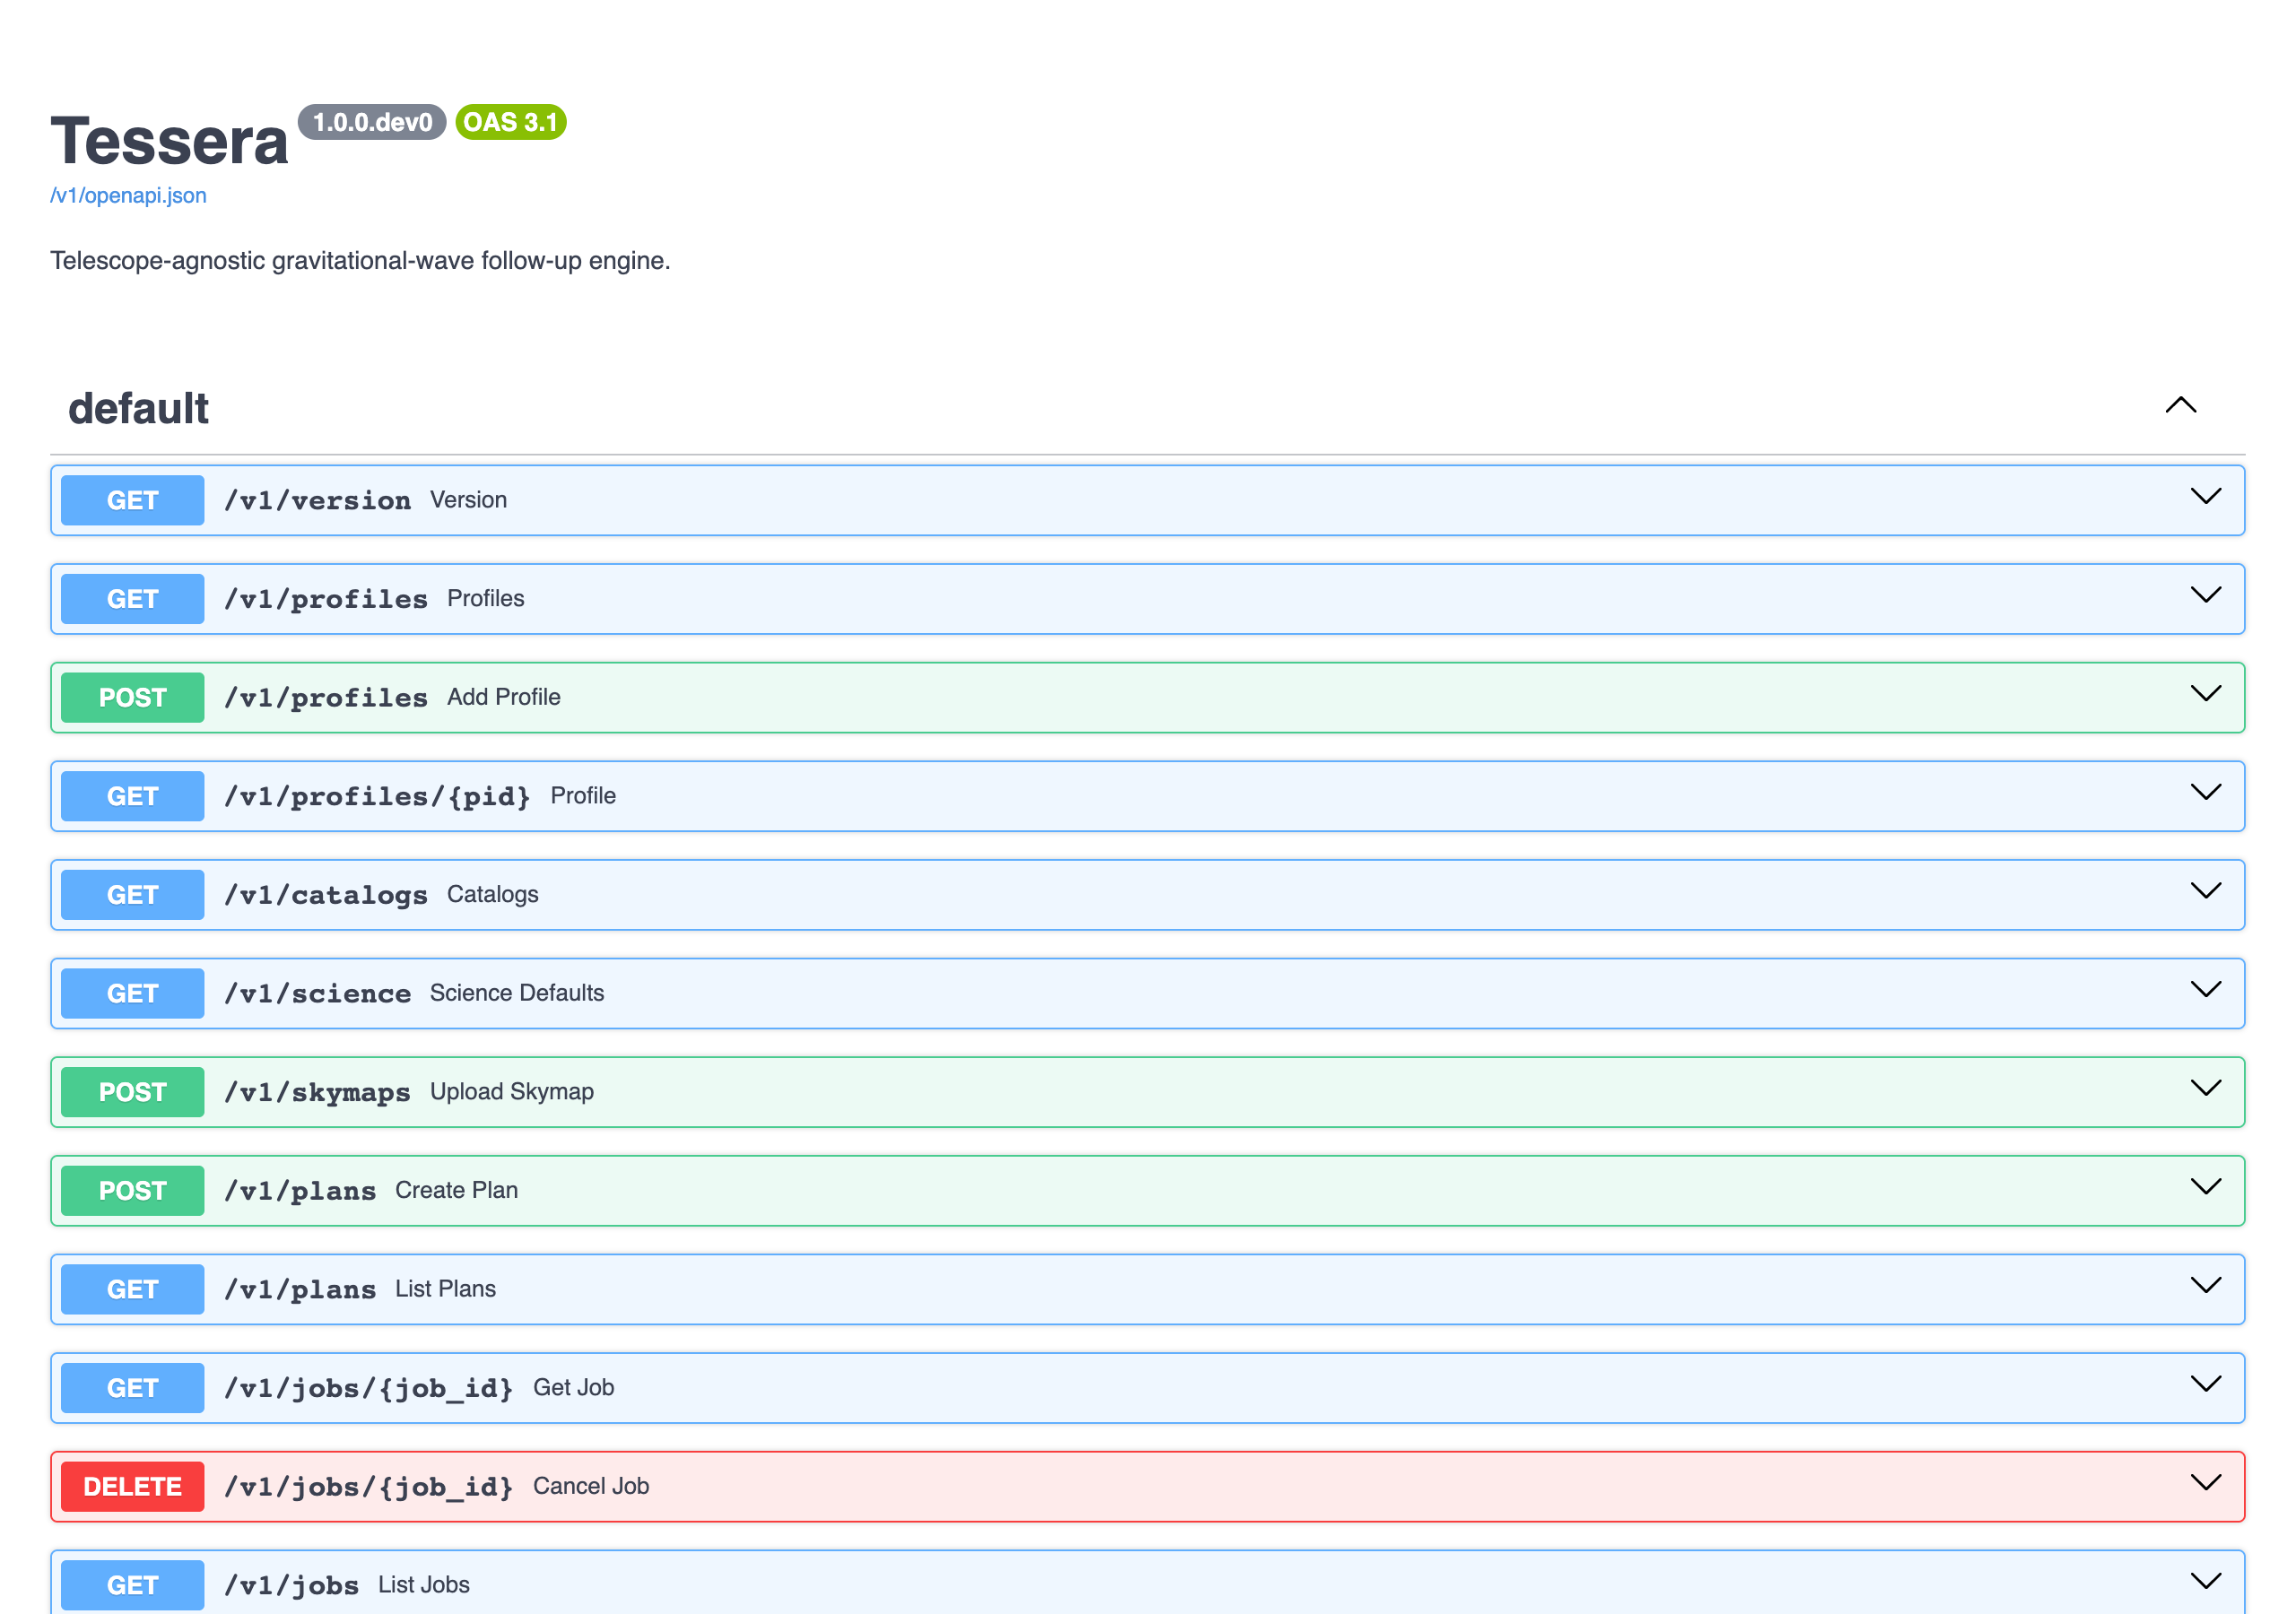2296x1614 pixels.
Task: Click the GET badge for Profiles list
Action: click(x=132, y=599)
